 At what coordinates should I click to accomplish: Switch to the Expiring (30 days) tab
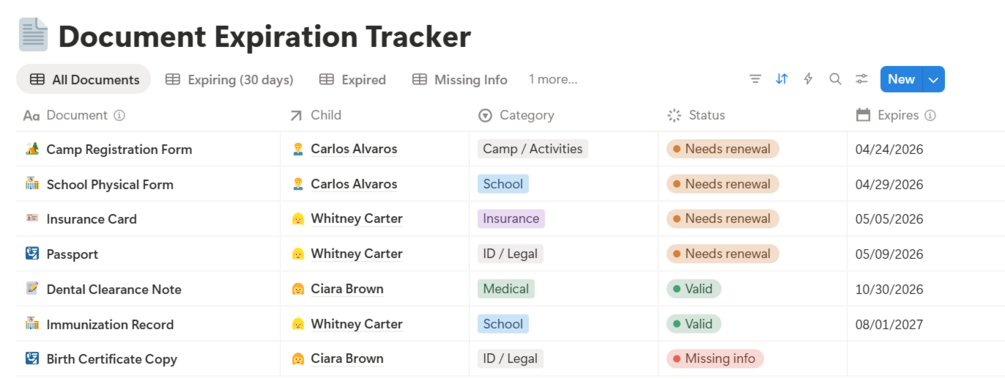coord(229,80)
